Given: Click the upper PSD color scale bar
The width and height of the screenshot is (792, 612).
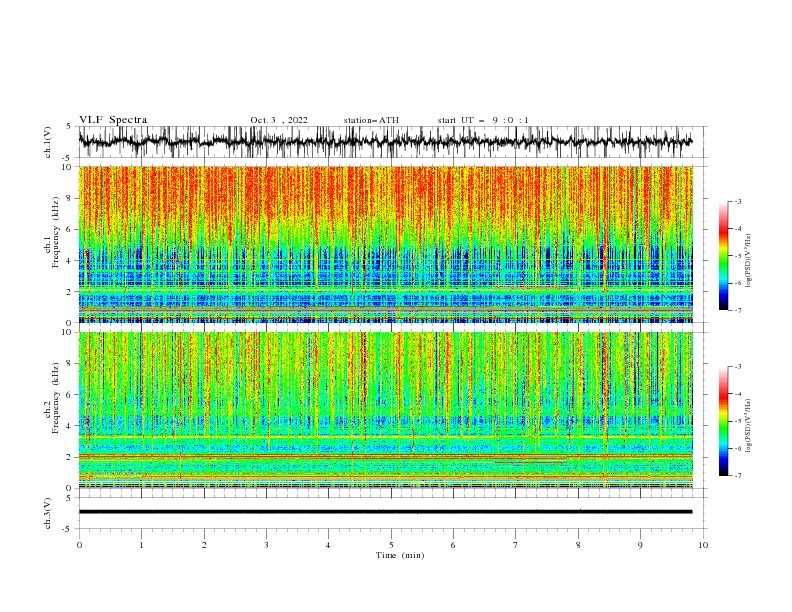Looking at the screenshot, I should pyautogui.click(x=724, y=256).
